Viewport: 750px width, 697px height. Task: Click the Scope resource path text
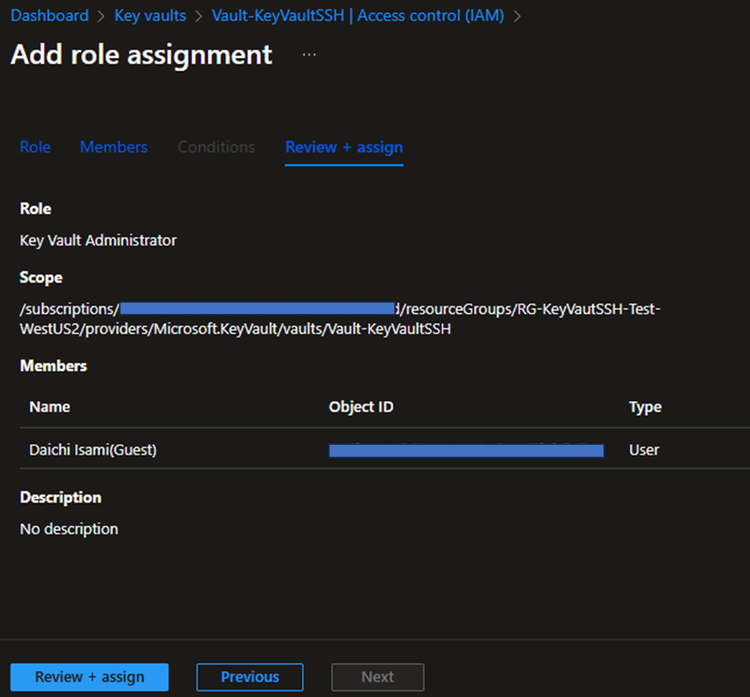pos(340,319)
